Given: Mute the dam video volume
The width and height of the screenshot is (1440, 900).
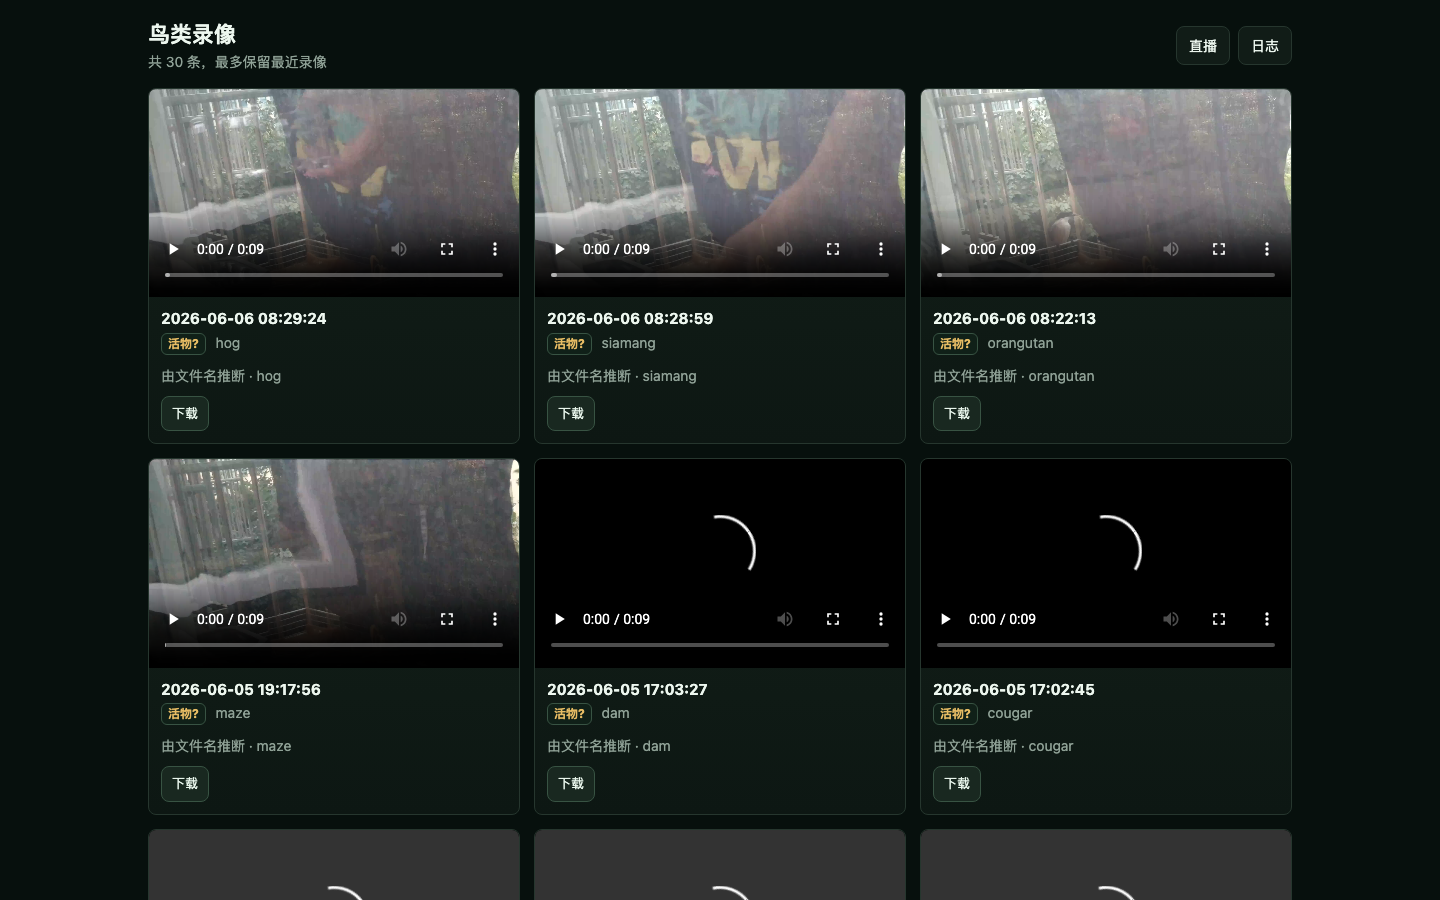Looking at the screenshot, I should (785, 619).
